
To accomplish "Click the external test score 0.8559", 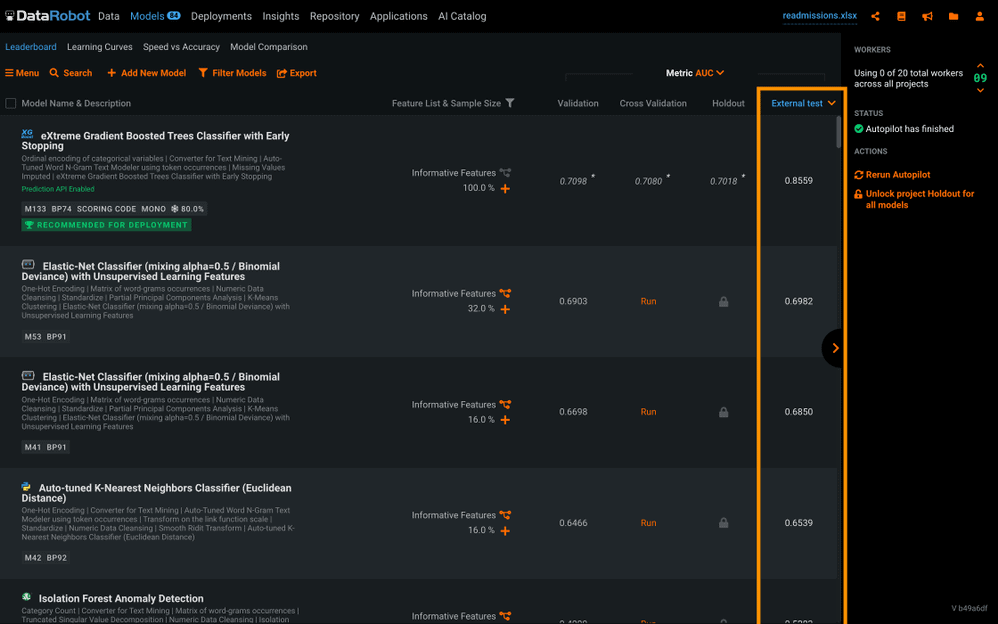I will (x=798, y=180).
